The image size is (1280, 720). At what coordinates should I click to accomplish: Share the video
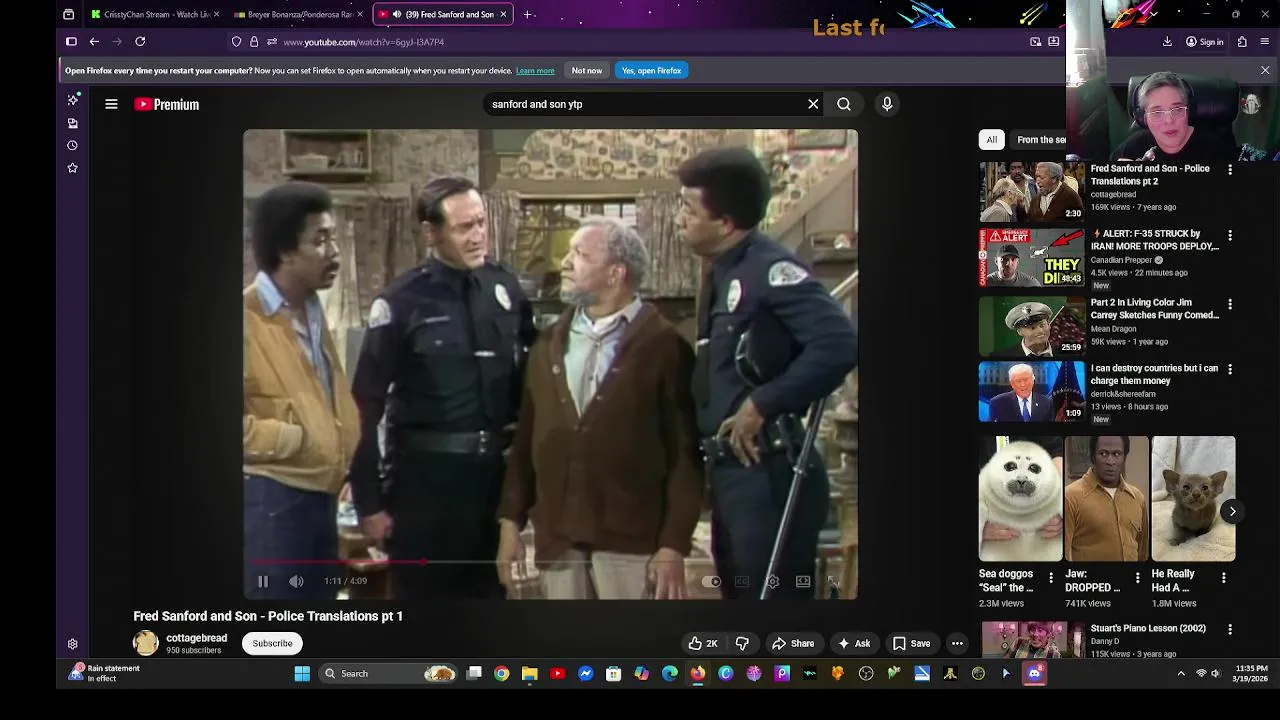coord(793,644)
